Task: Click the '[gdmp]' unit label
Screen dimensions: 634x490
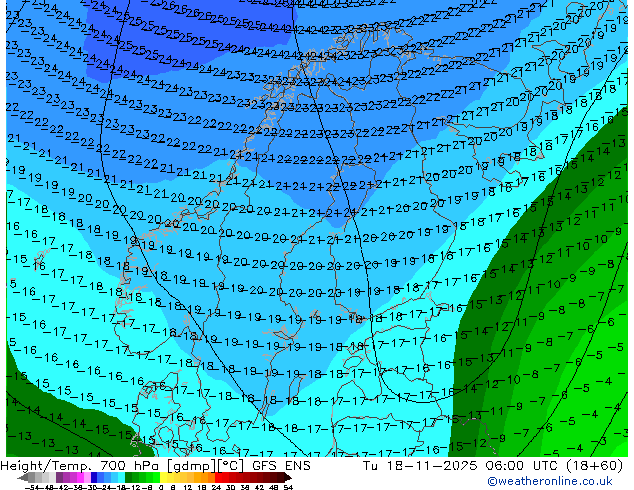Action: click(192, 466)
